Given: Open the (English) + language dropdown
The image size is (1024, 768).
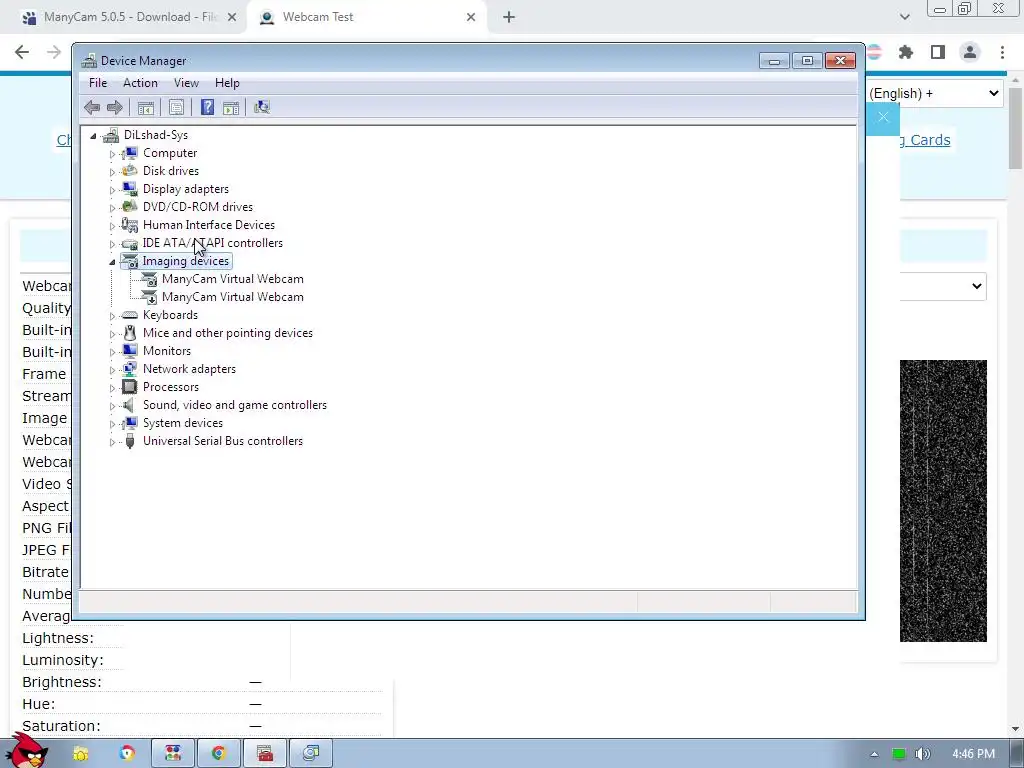Looking at the screenshot, I should point(934,93).
